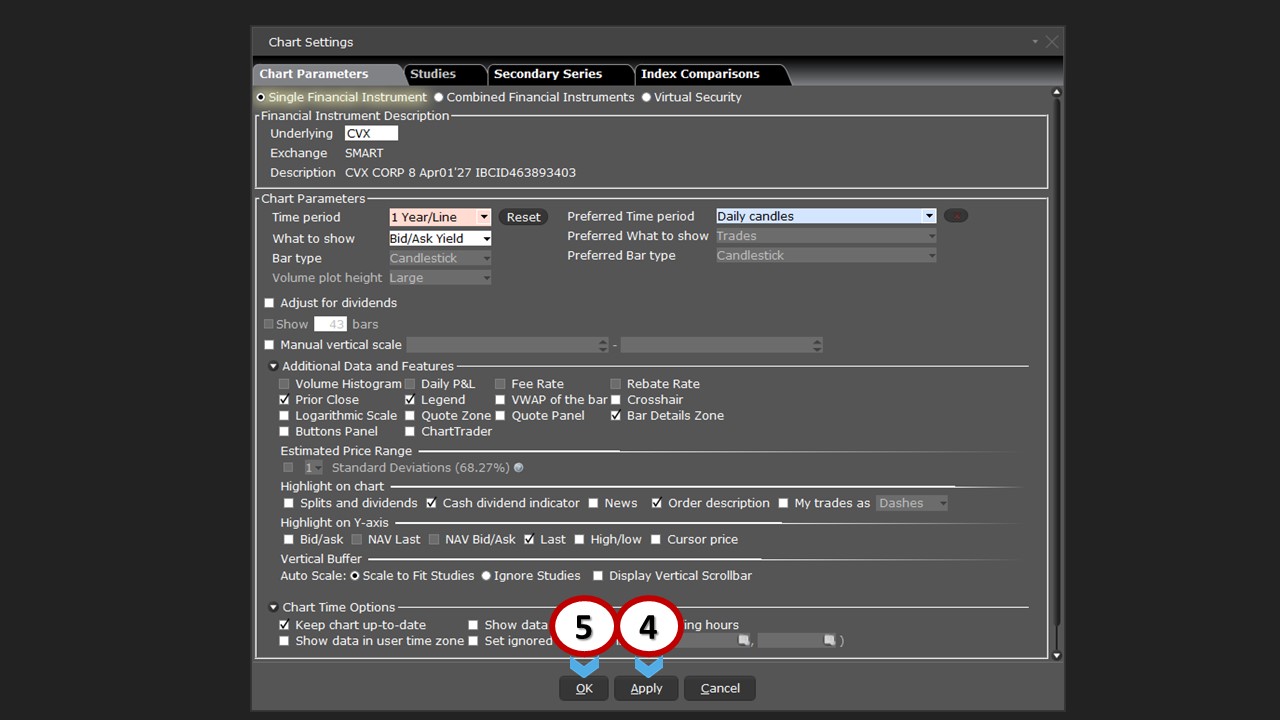Open the Index Comparisons tab
Viewport: 1280px width, 720px height.
702,74
